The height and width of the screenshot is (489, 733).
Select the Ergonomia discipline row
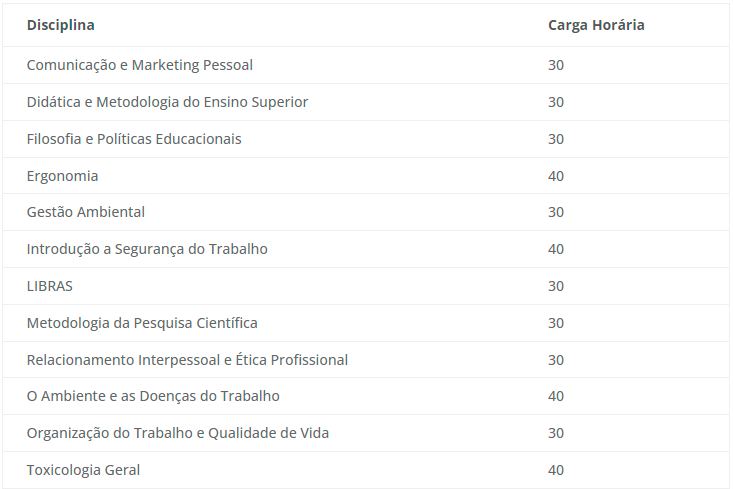[x=366, y=176]
